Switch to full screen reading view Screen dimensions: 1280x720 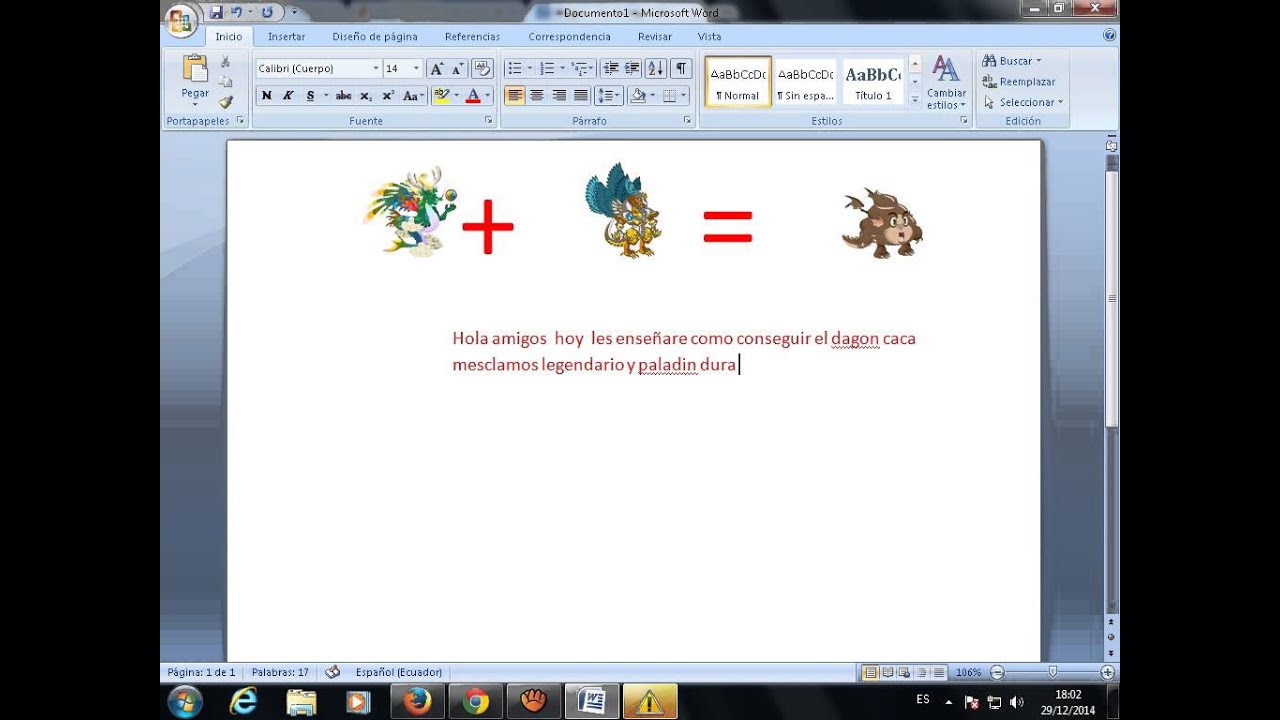click(887, 672)
